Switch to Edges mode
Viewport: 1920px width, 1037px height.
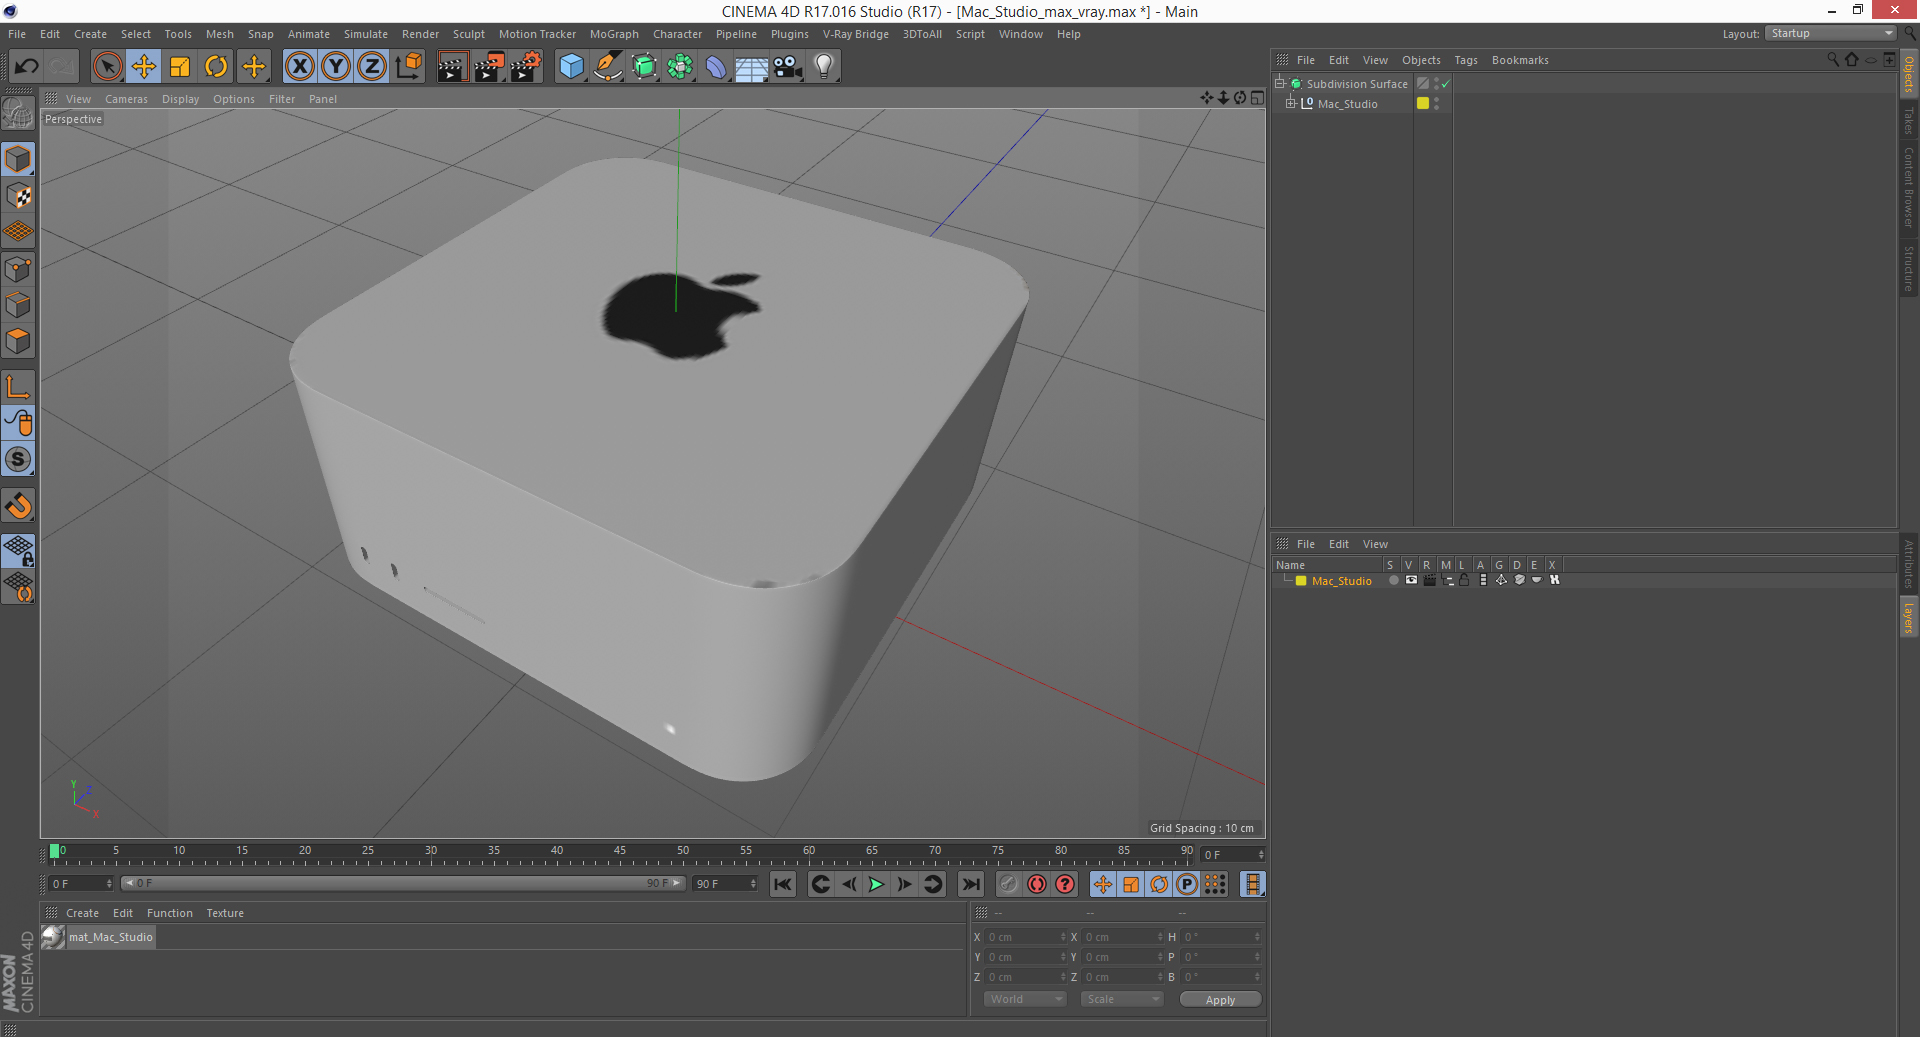(18, 305)
